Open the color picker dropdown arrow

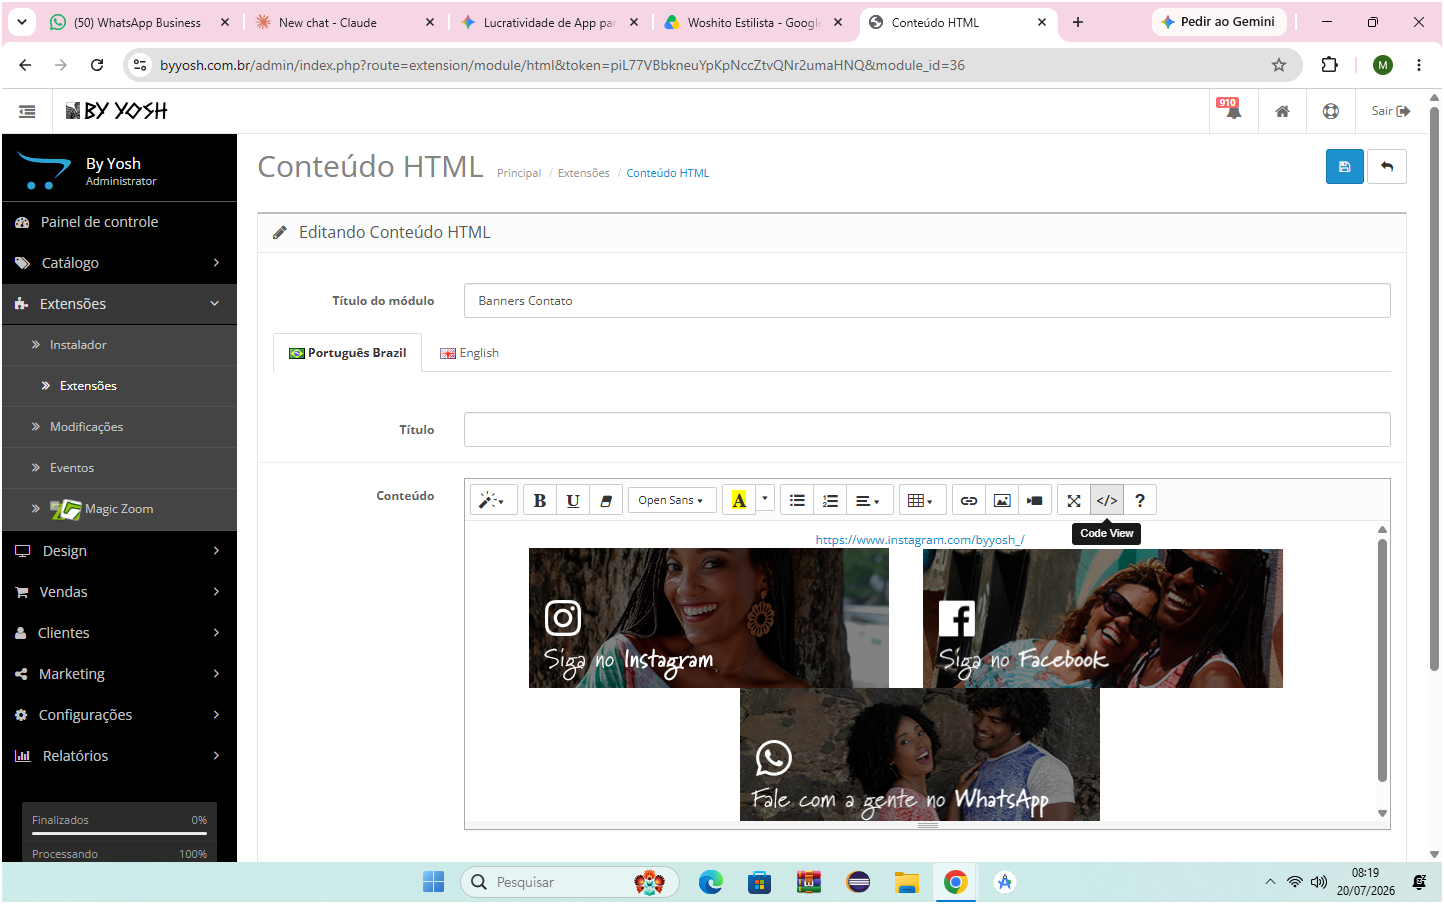click(x=765, y=498)
